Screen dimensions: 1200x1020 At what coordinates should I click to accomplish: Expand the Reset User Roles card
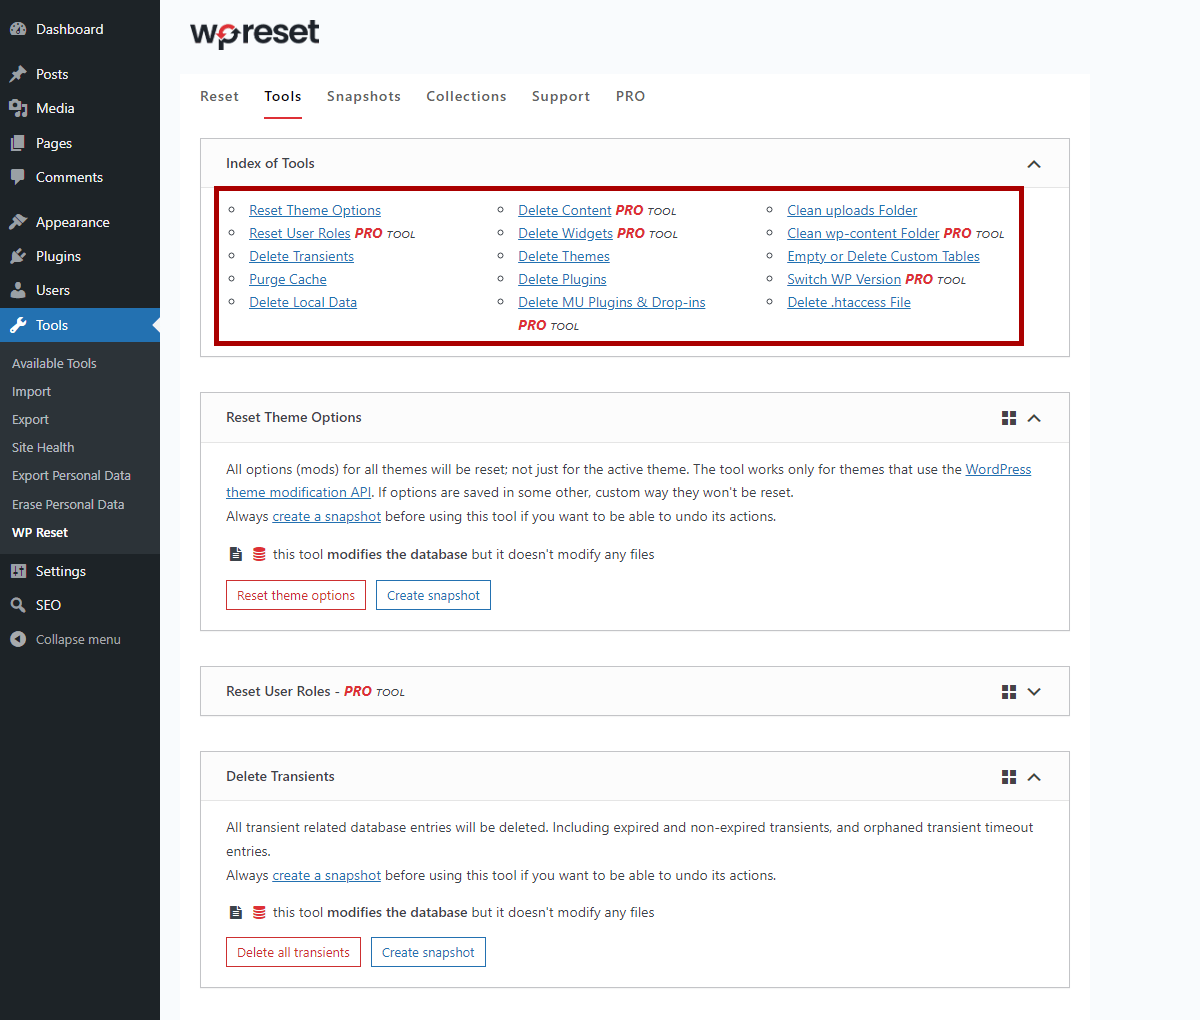coord(1034,691)
